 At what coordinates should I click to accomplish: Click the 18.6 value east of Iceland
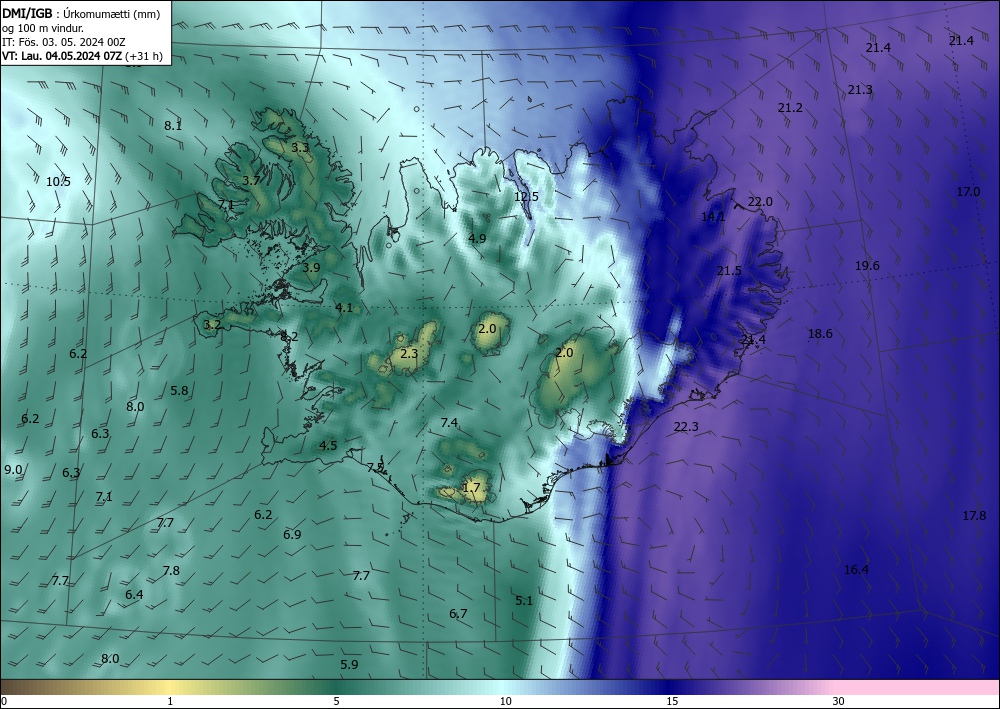(820, 333)
